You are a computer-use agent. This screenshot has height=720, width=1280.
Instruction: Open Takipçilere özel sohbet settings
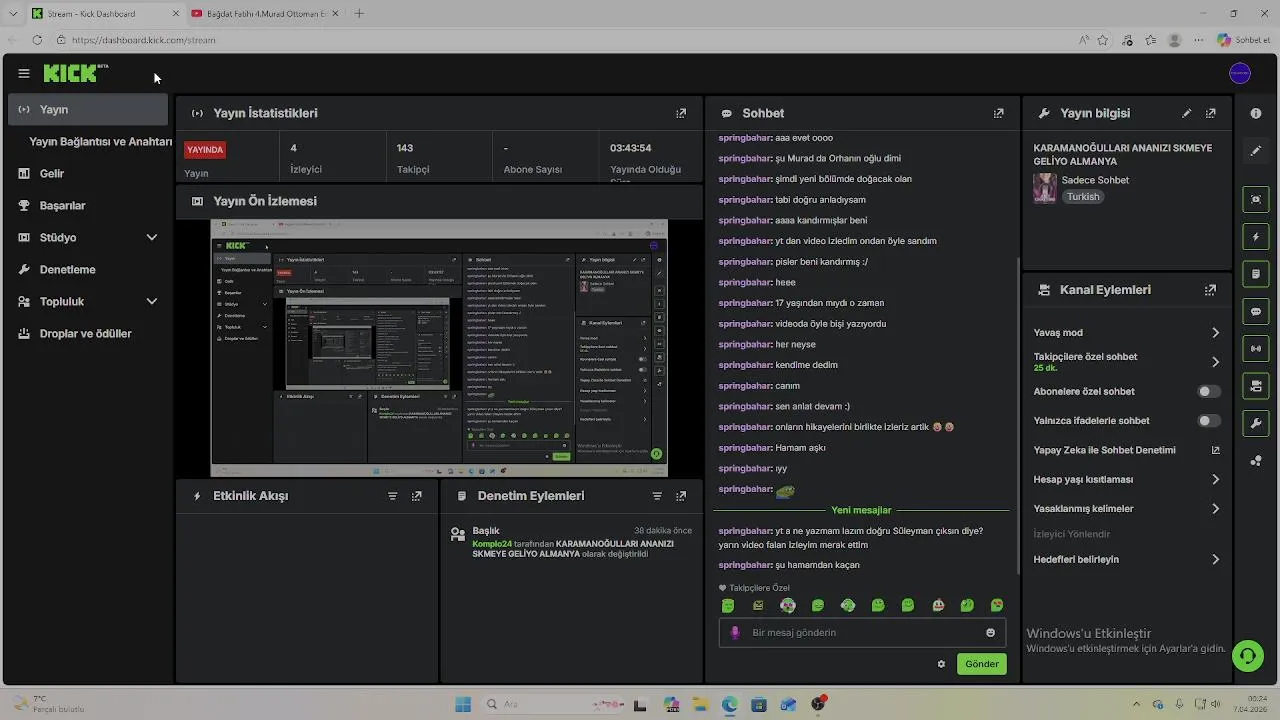pyautogui.click(x=1126, y=362)
